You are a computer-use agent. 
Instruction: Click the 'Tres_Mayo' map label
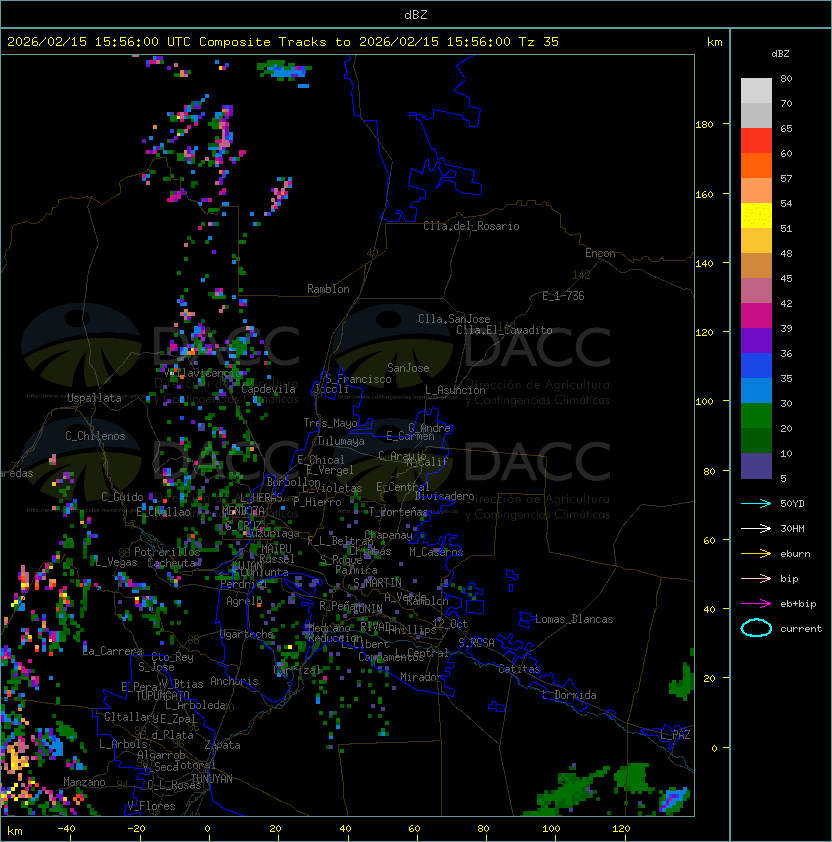coord(330,423)
